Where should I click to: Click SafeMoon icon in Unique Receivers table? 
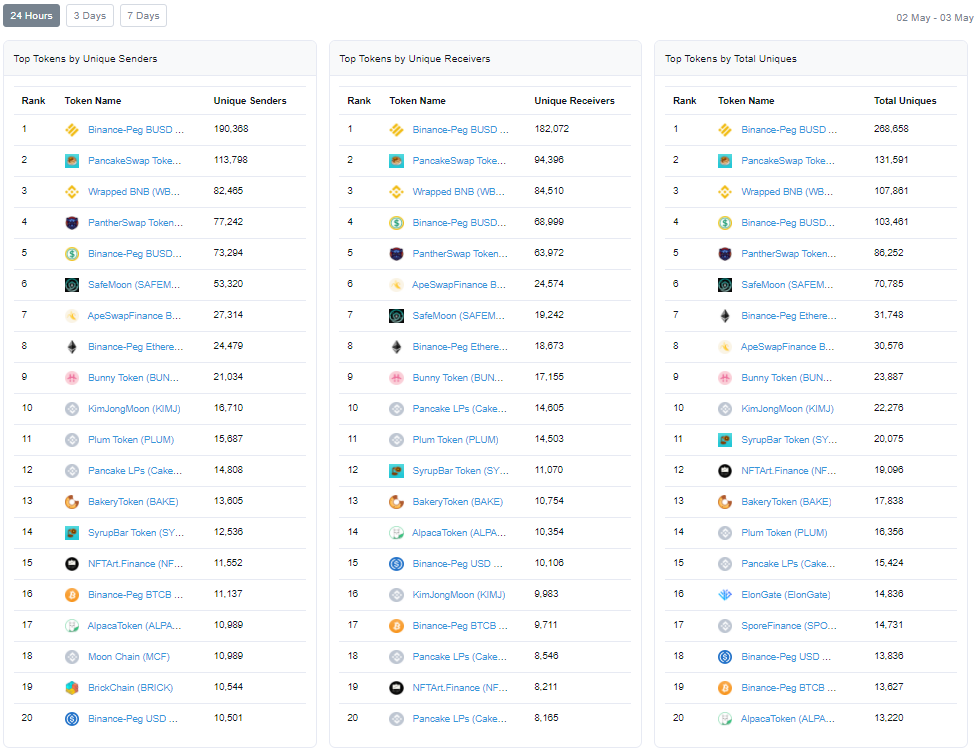[396, 316]
